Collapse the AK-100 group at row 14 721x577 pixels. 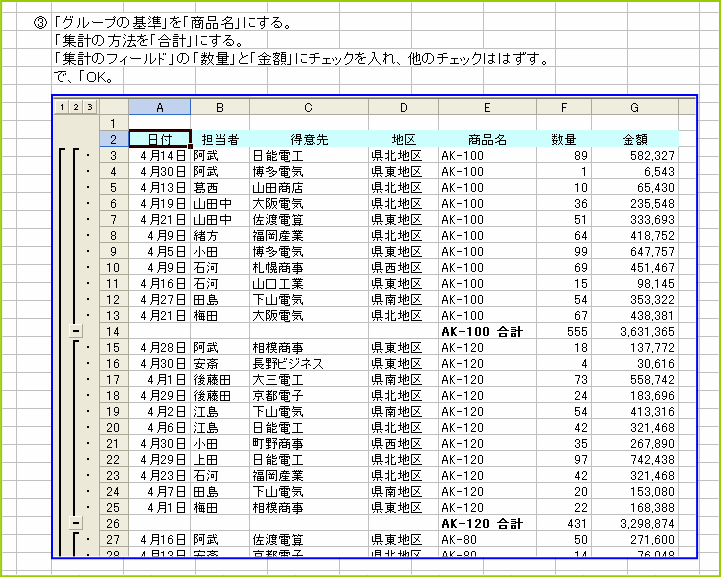tap(76, 331)
